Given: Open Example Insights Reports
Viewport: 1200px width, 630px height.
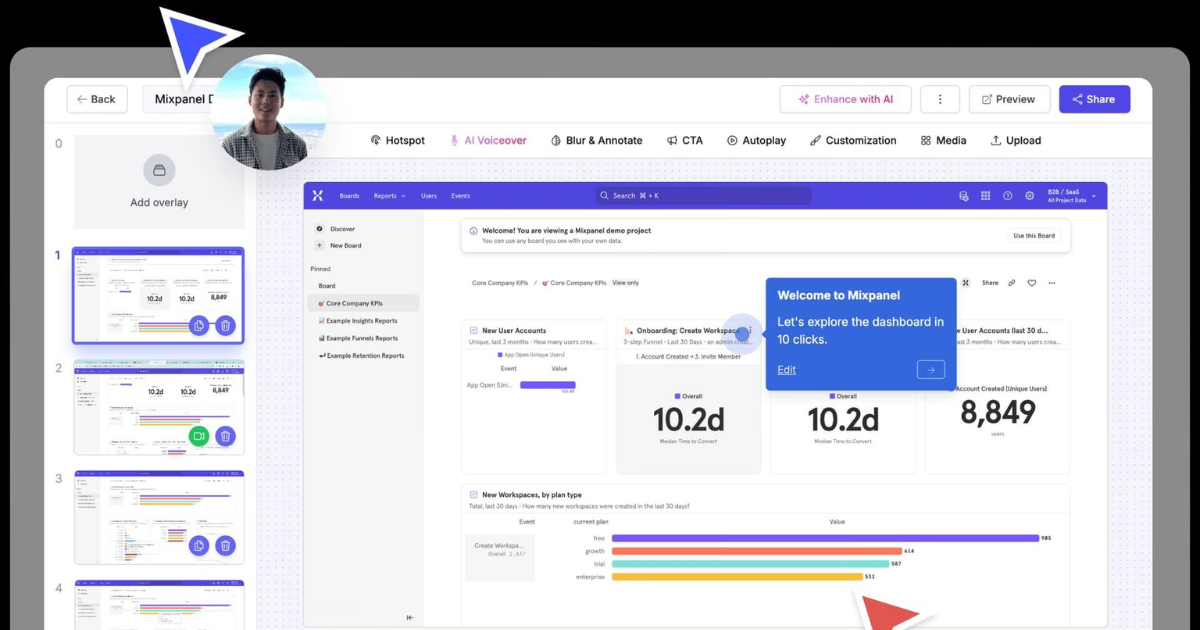Looking at the screenshot, I should (x=358, y=321).
